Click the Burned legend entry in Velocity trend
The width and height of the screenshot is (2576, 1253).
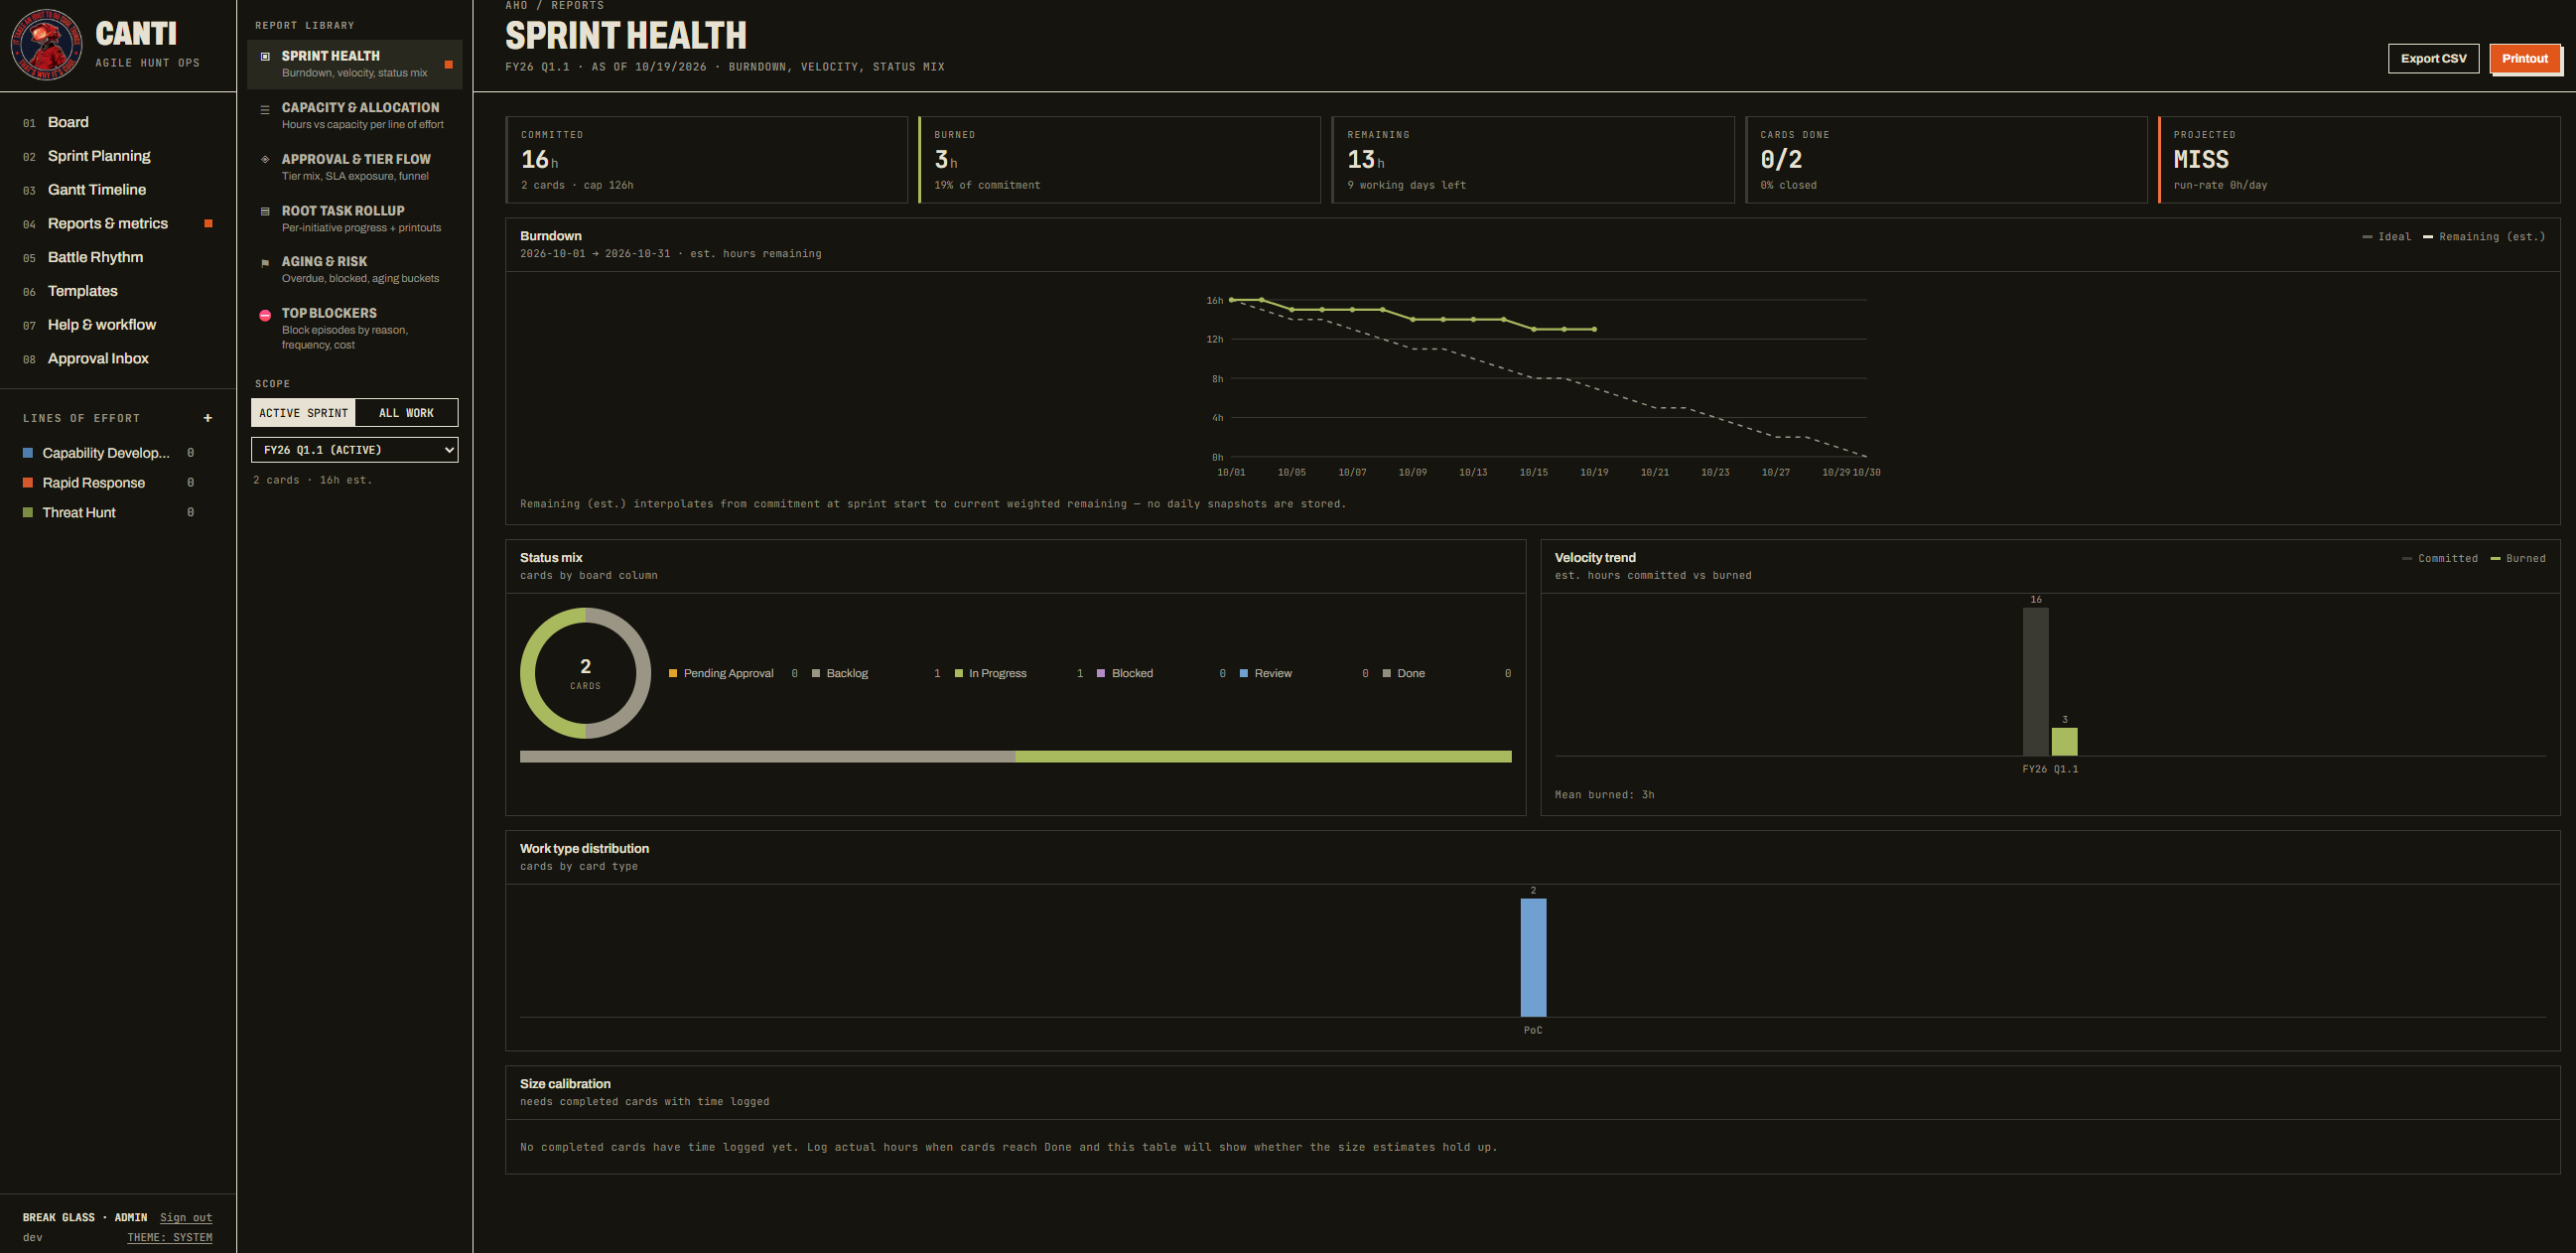click(2518, 559)
